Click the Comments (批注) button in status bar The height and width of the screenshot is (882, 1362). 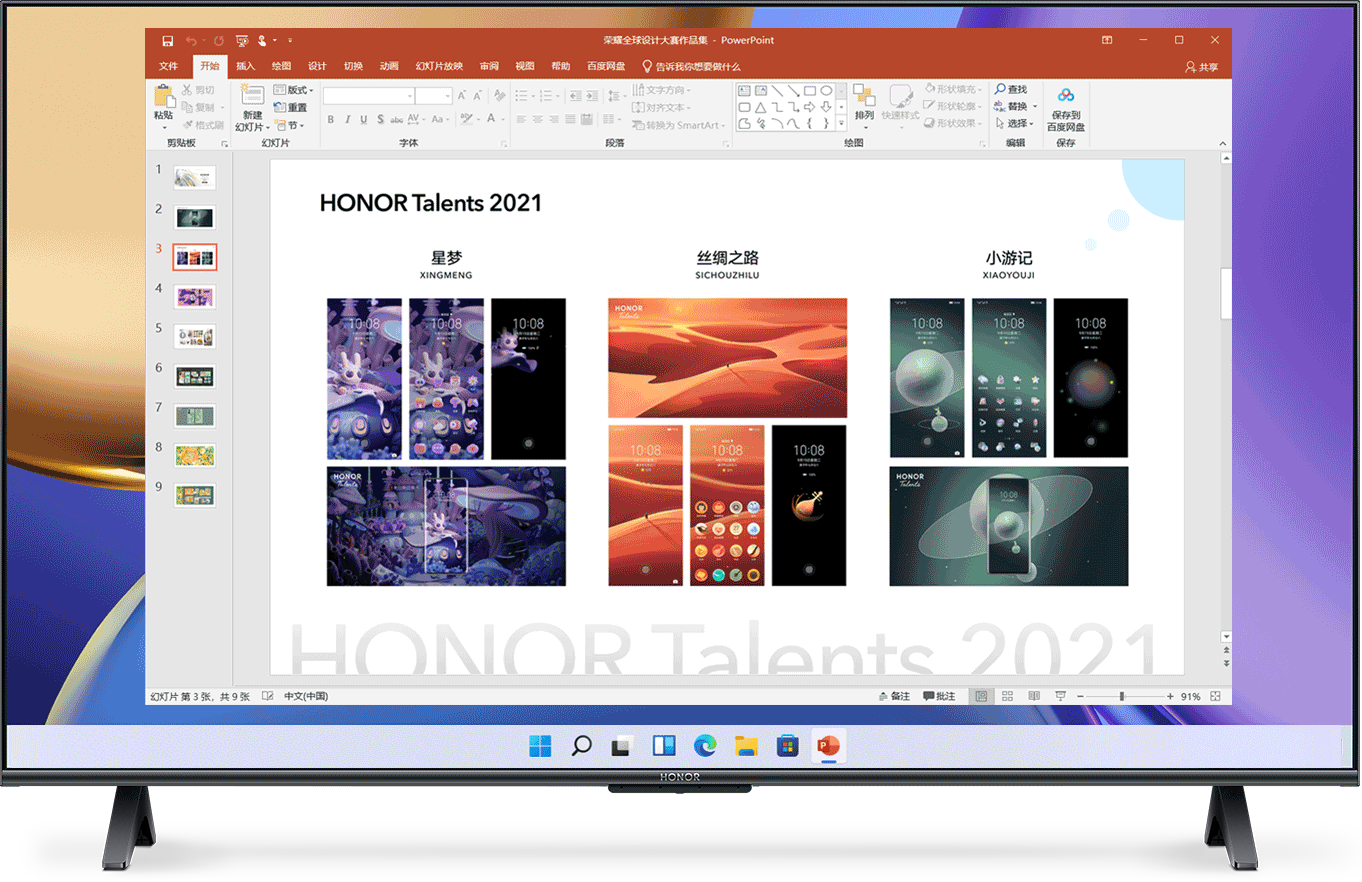[x=939, y=696]
